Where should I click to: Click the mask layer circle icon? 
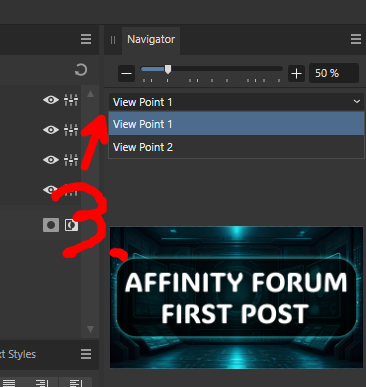[x=51, y=225]
